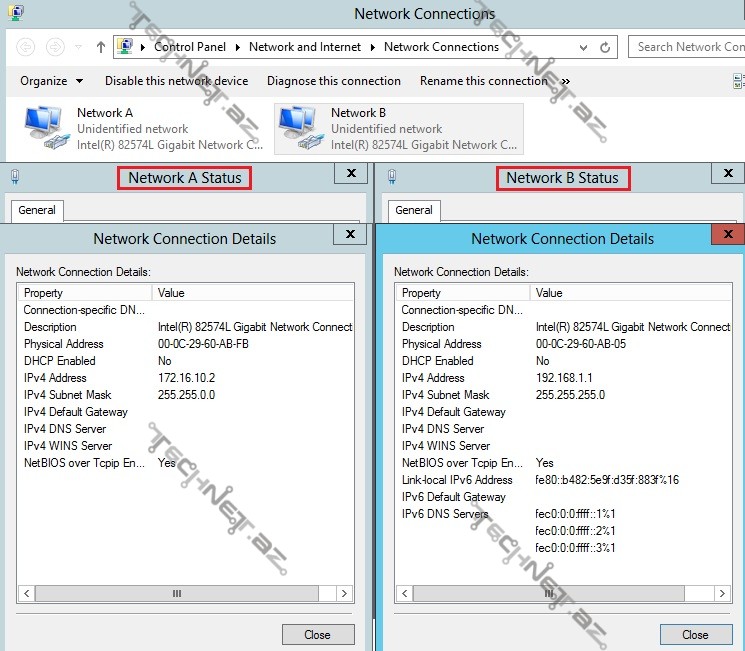Click the Refresh icon in address bar

[x=605, y=47]
